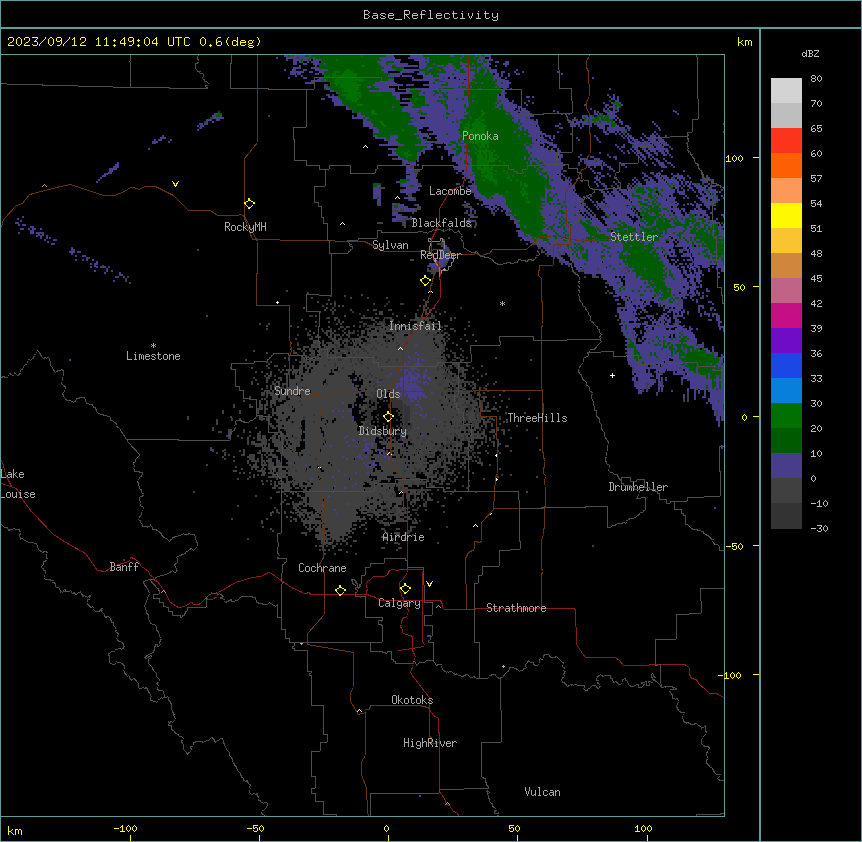Click the RockyMH label
The height and width of the screenshot is (842, 862).
245,227
